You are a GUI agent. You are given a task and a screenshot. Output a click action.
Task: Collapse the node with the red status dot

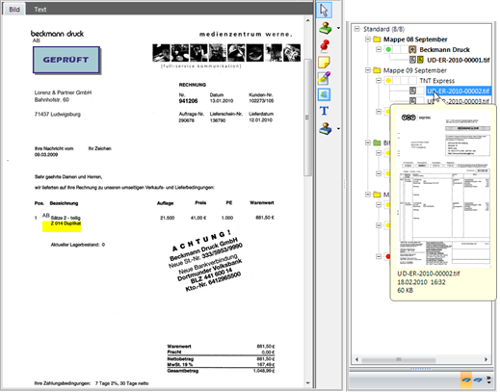click(378, 256)
